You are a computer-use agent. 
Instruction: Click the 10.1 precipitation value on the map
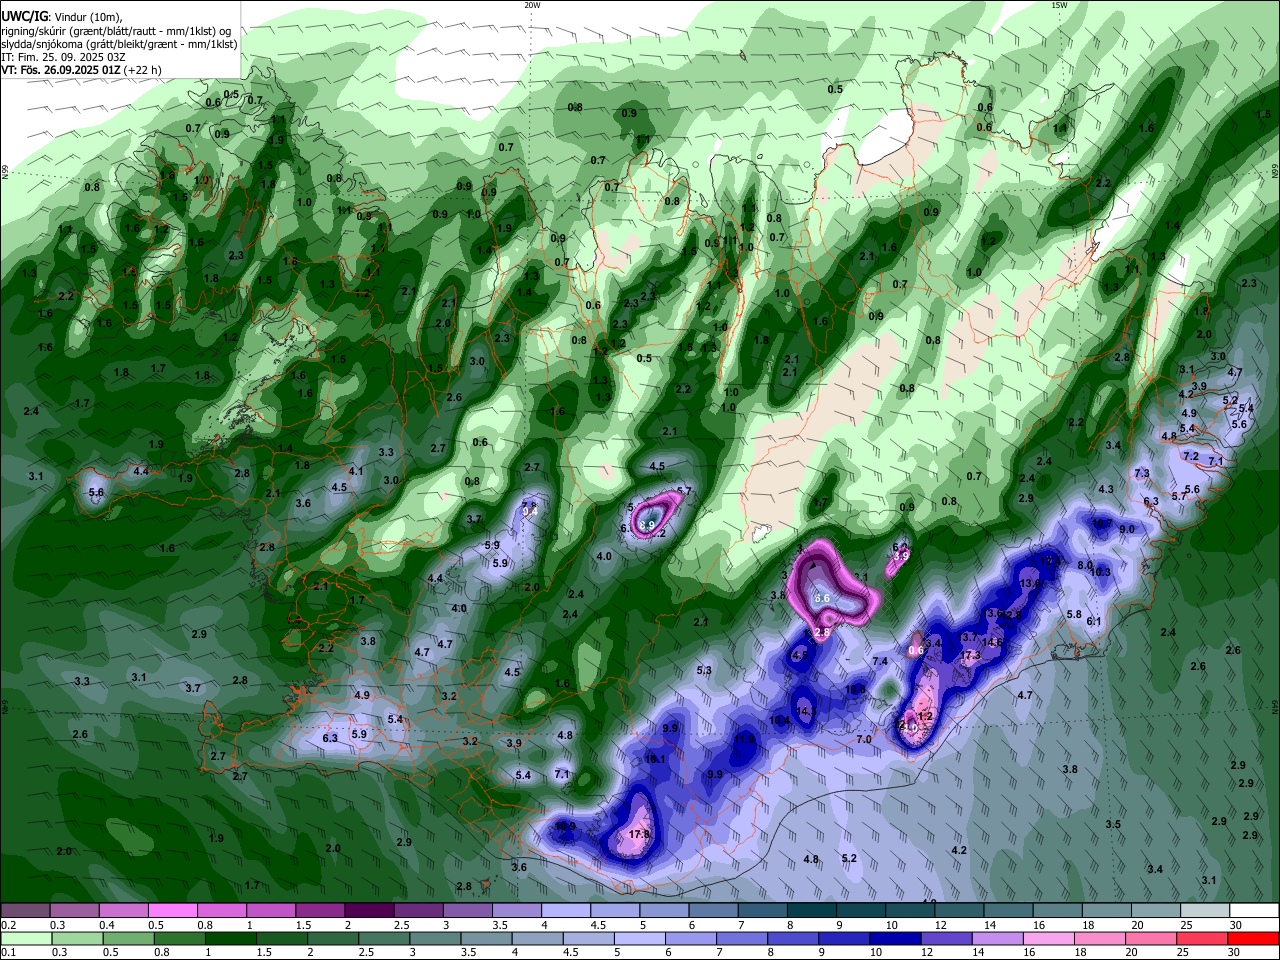point(655,759)
